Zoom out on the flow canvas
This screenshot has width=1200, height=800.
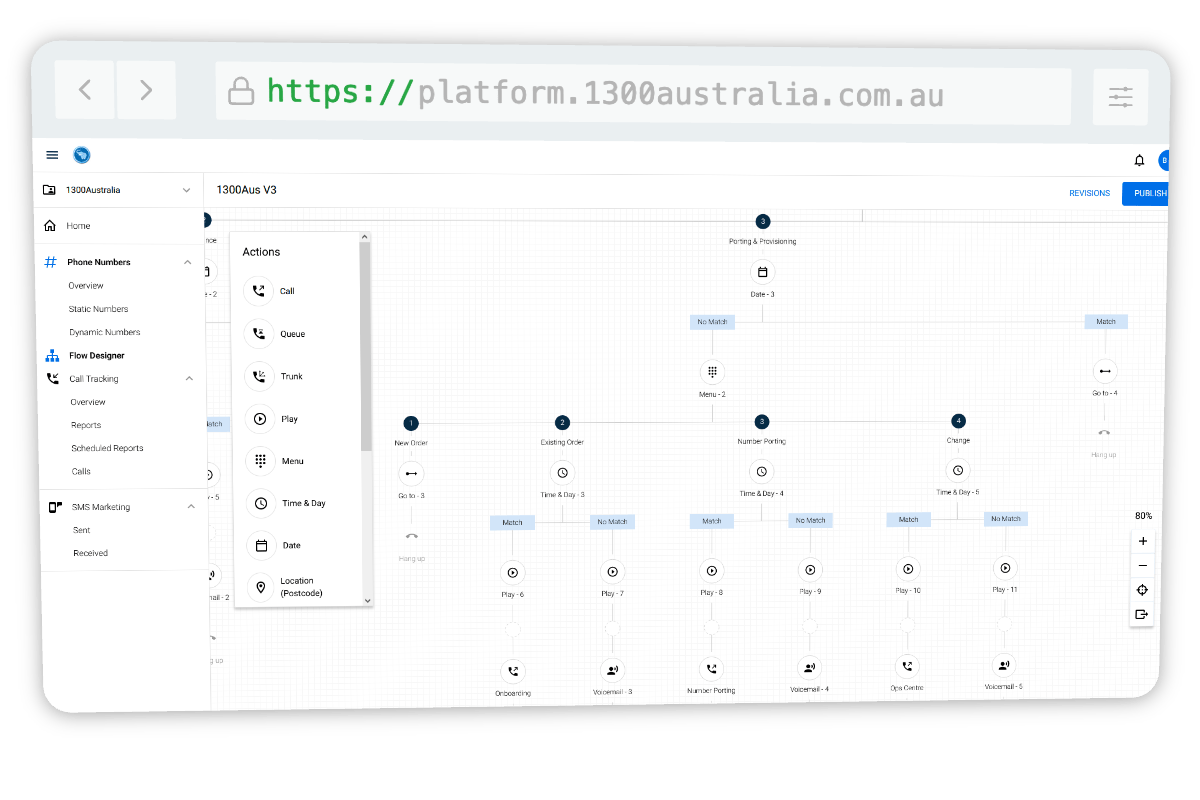(x=1143, y=566)
